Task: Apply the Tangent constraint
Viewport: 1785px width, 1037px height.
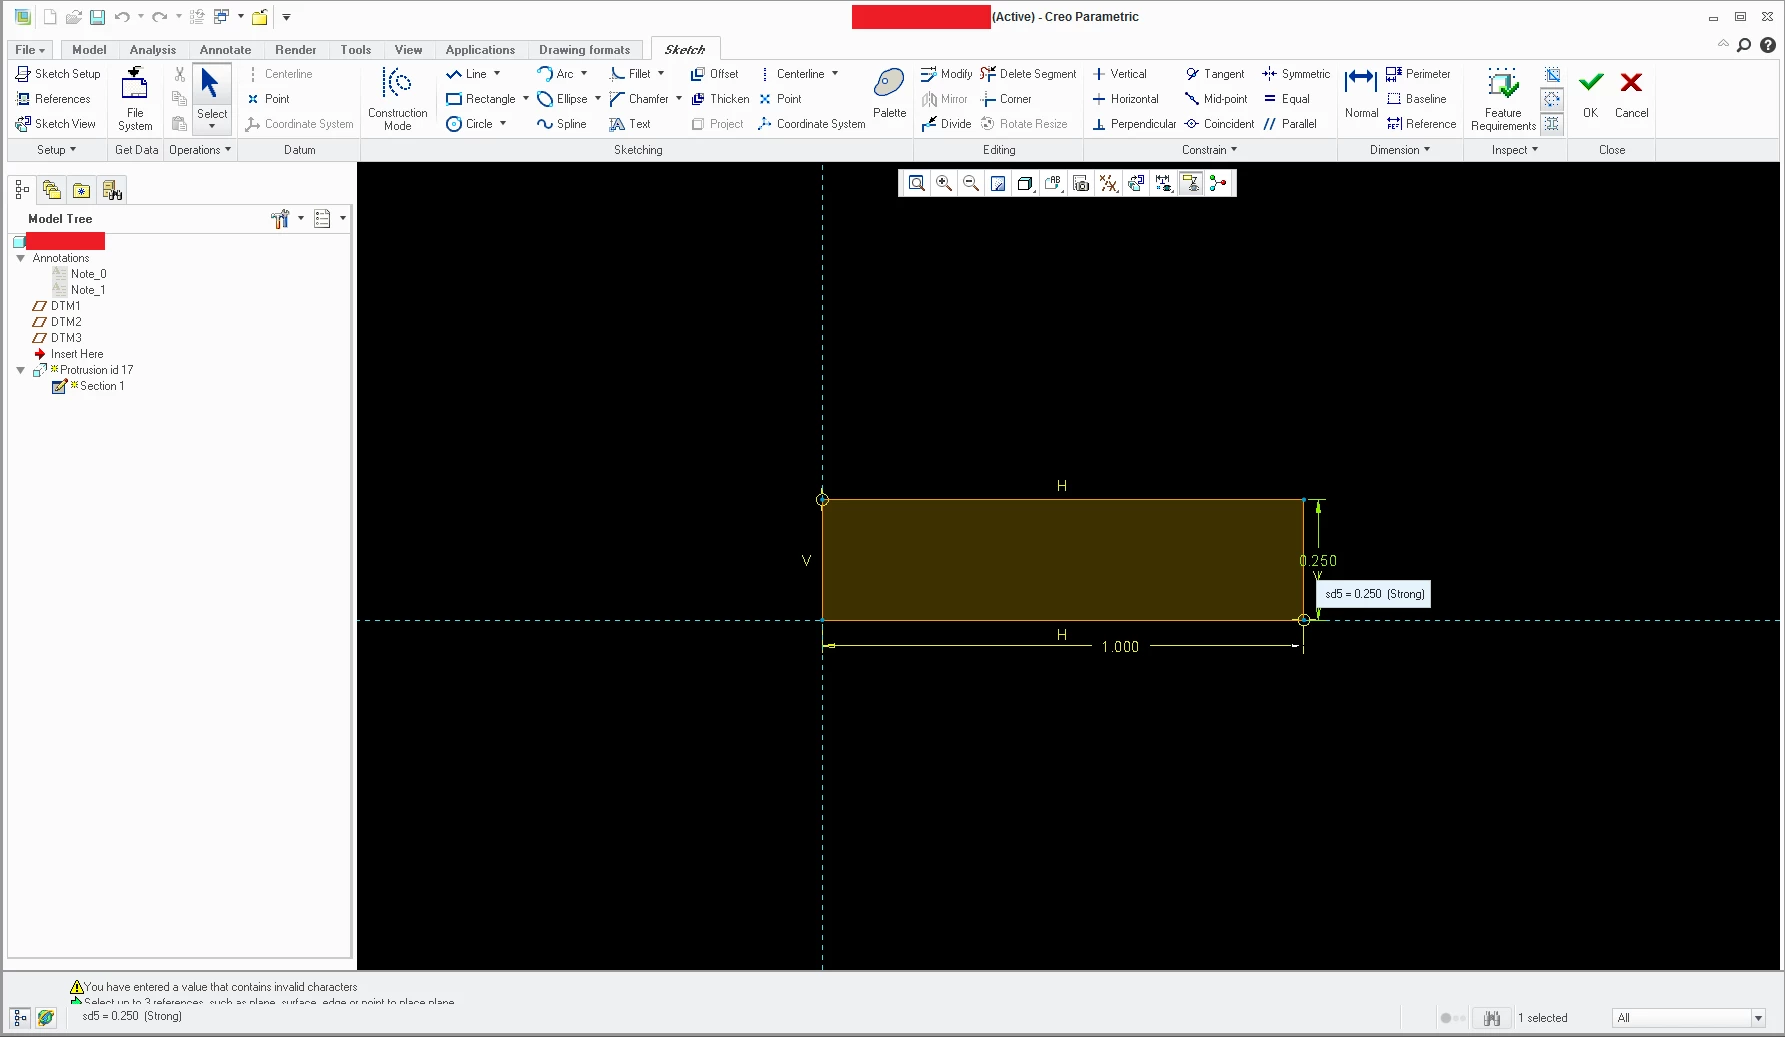Action: click(x=1214, y=74)
